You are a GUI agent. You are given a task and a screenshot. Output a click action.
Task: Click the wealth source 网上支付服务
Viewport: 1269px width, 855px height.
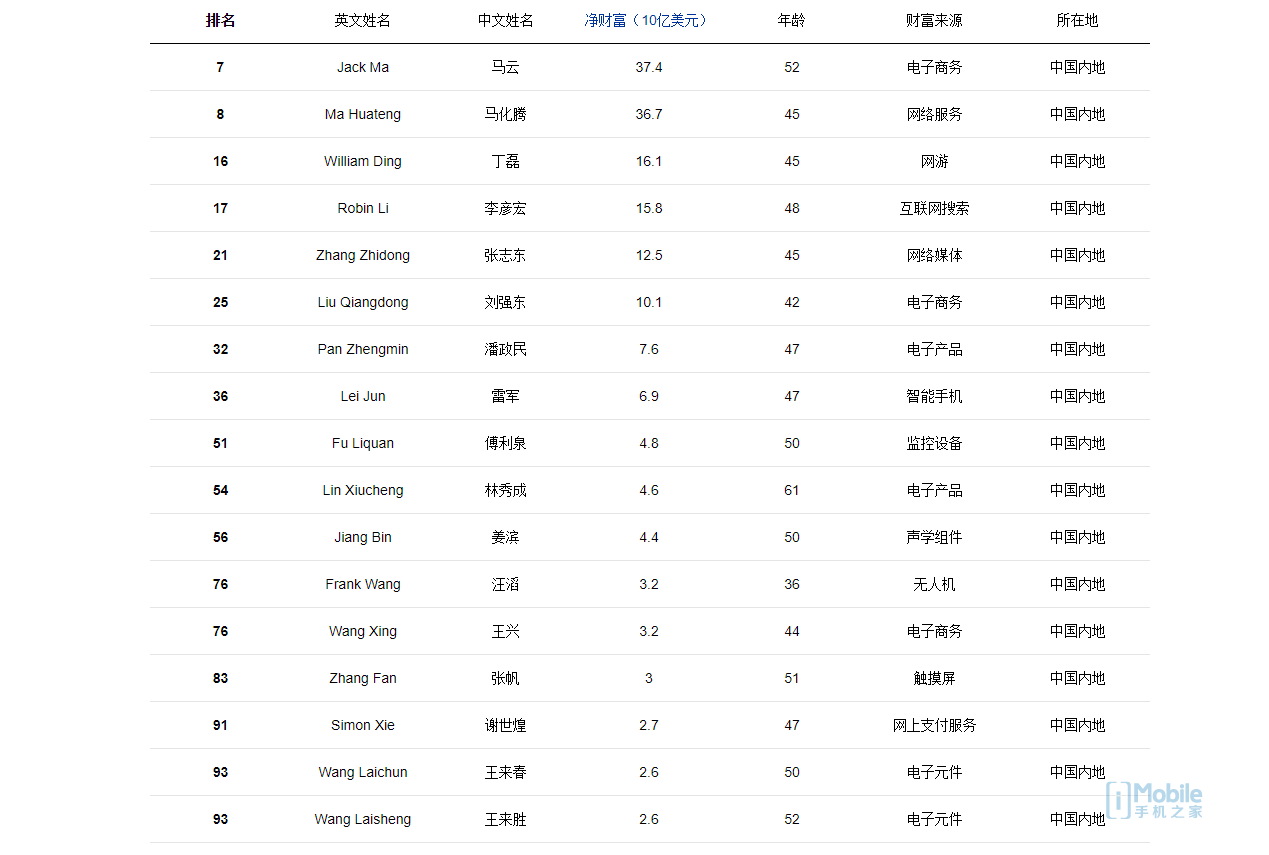coord(934,725)
